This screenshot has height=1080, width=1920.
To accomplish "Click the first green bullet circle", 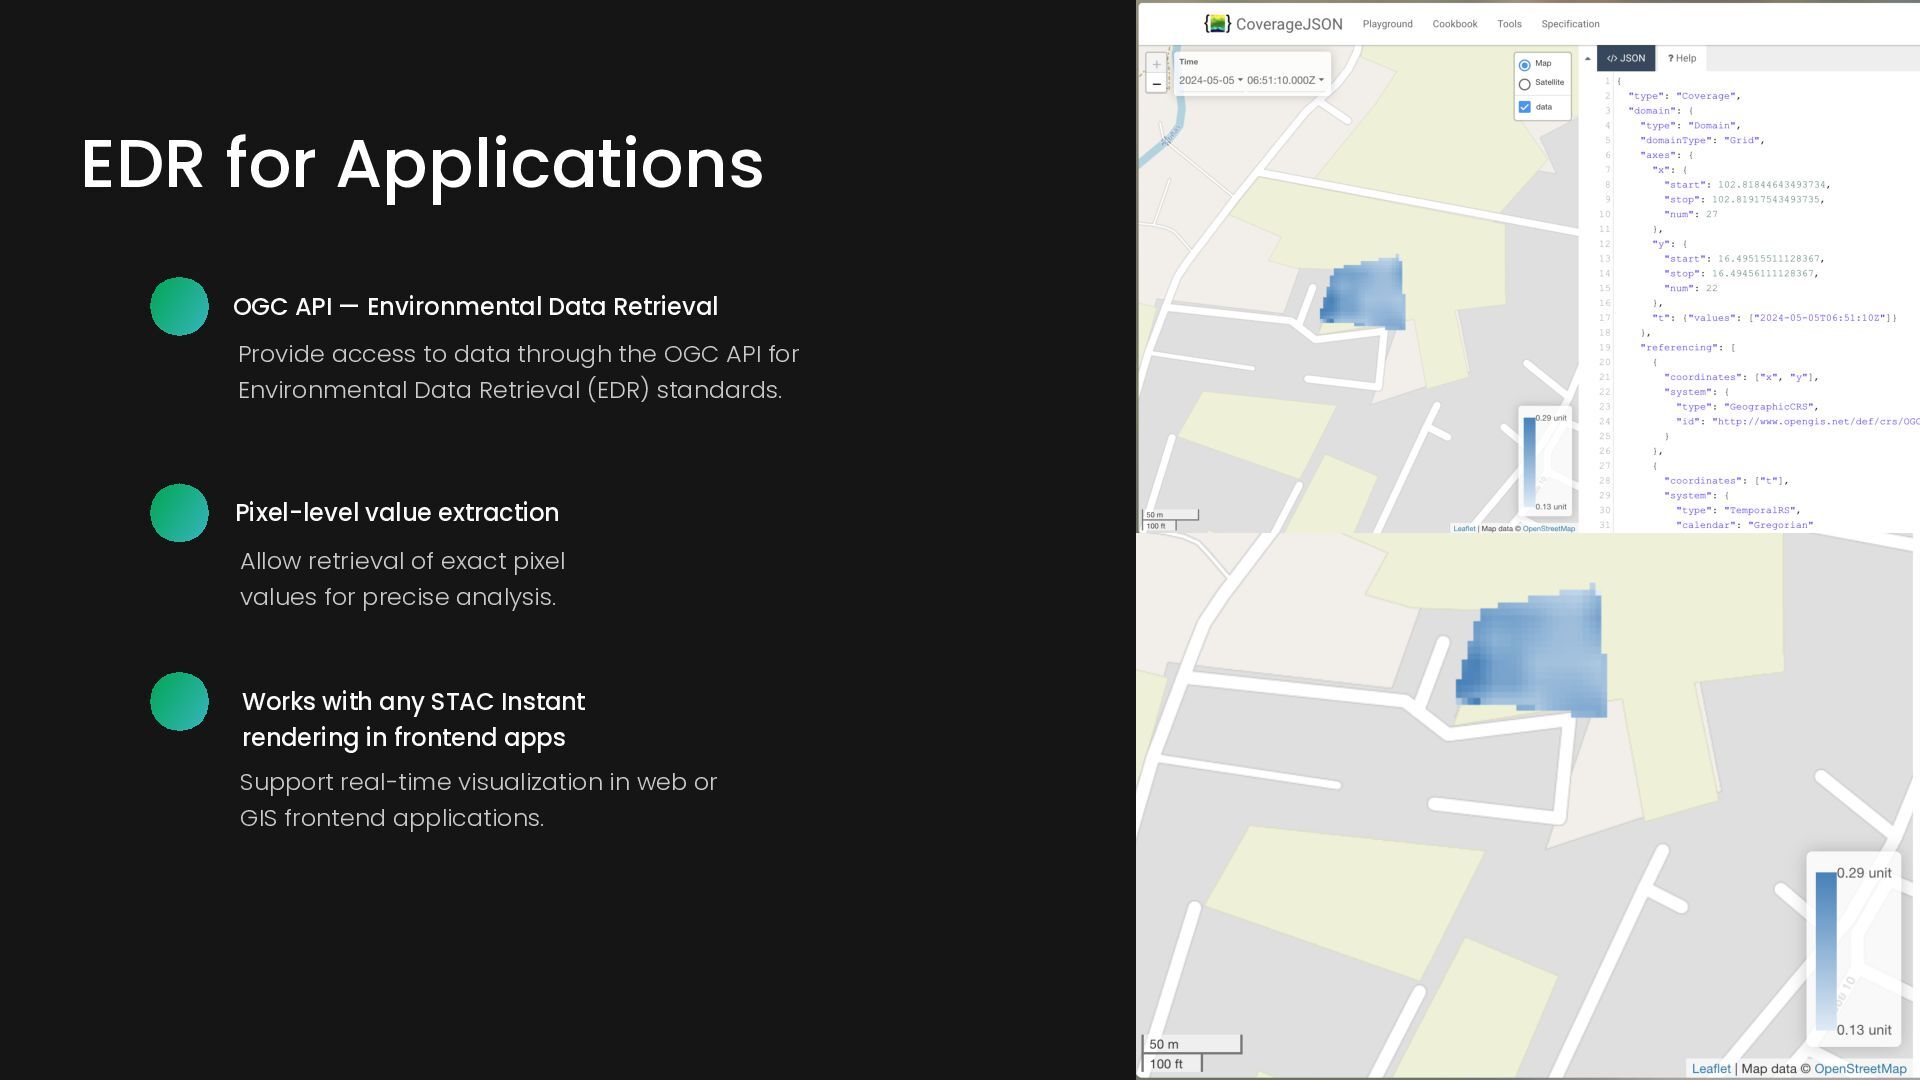I will (179, 306).
